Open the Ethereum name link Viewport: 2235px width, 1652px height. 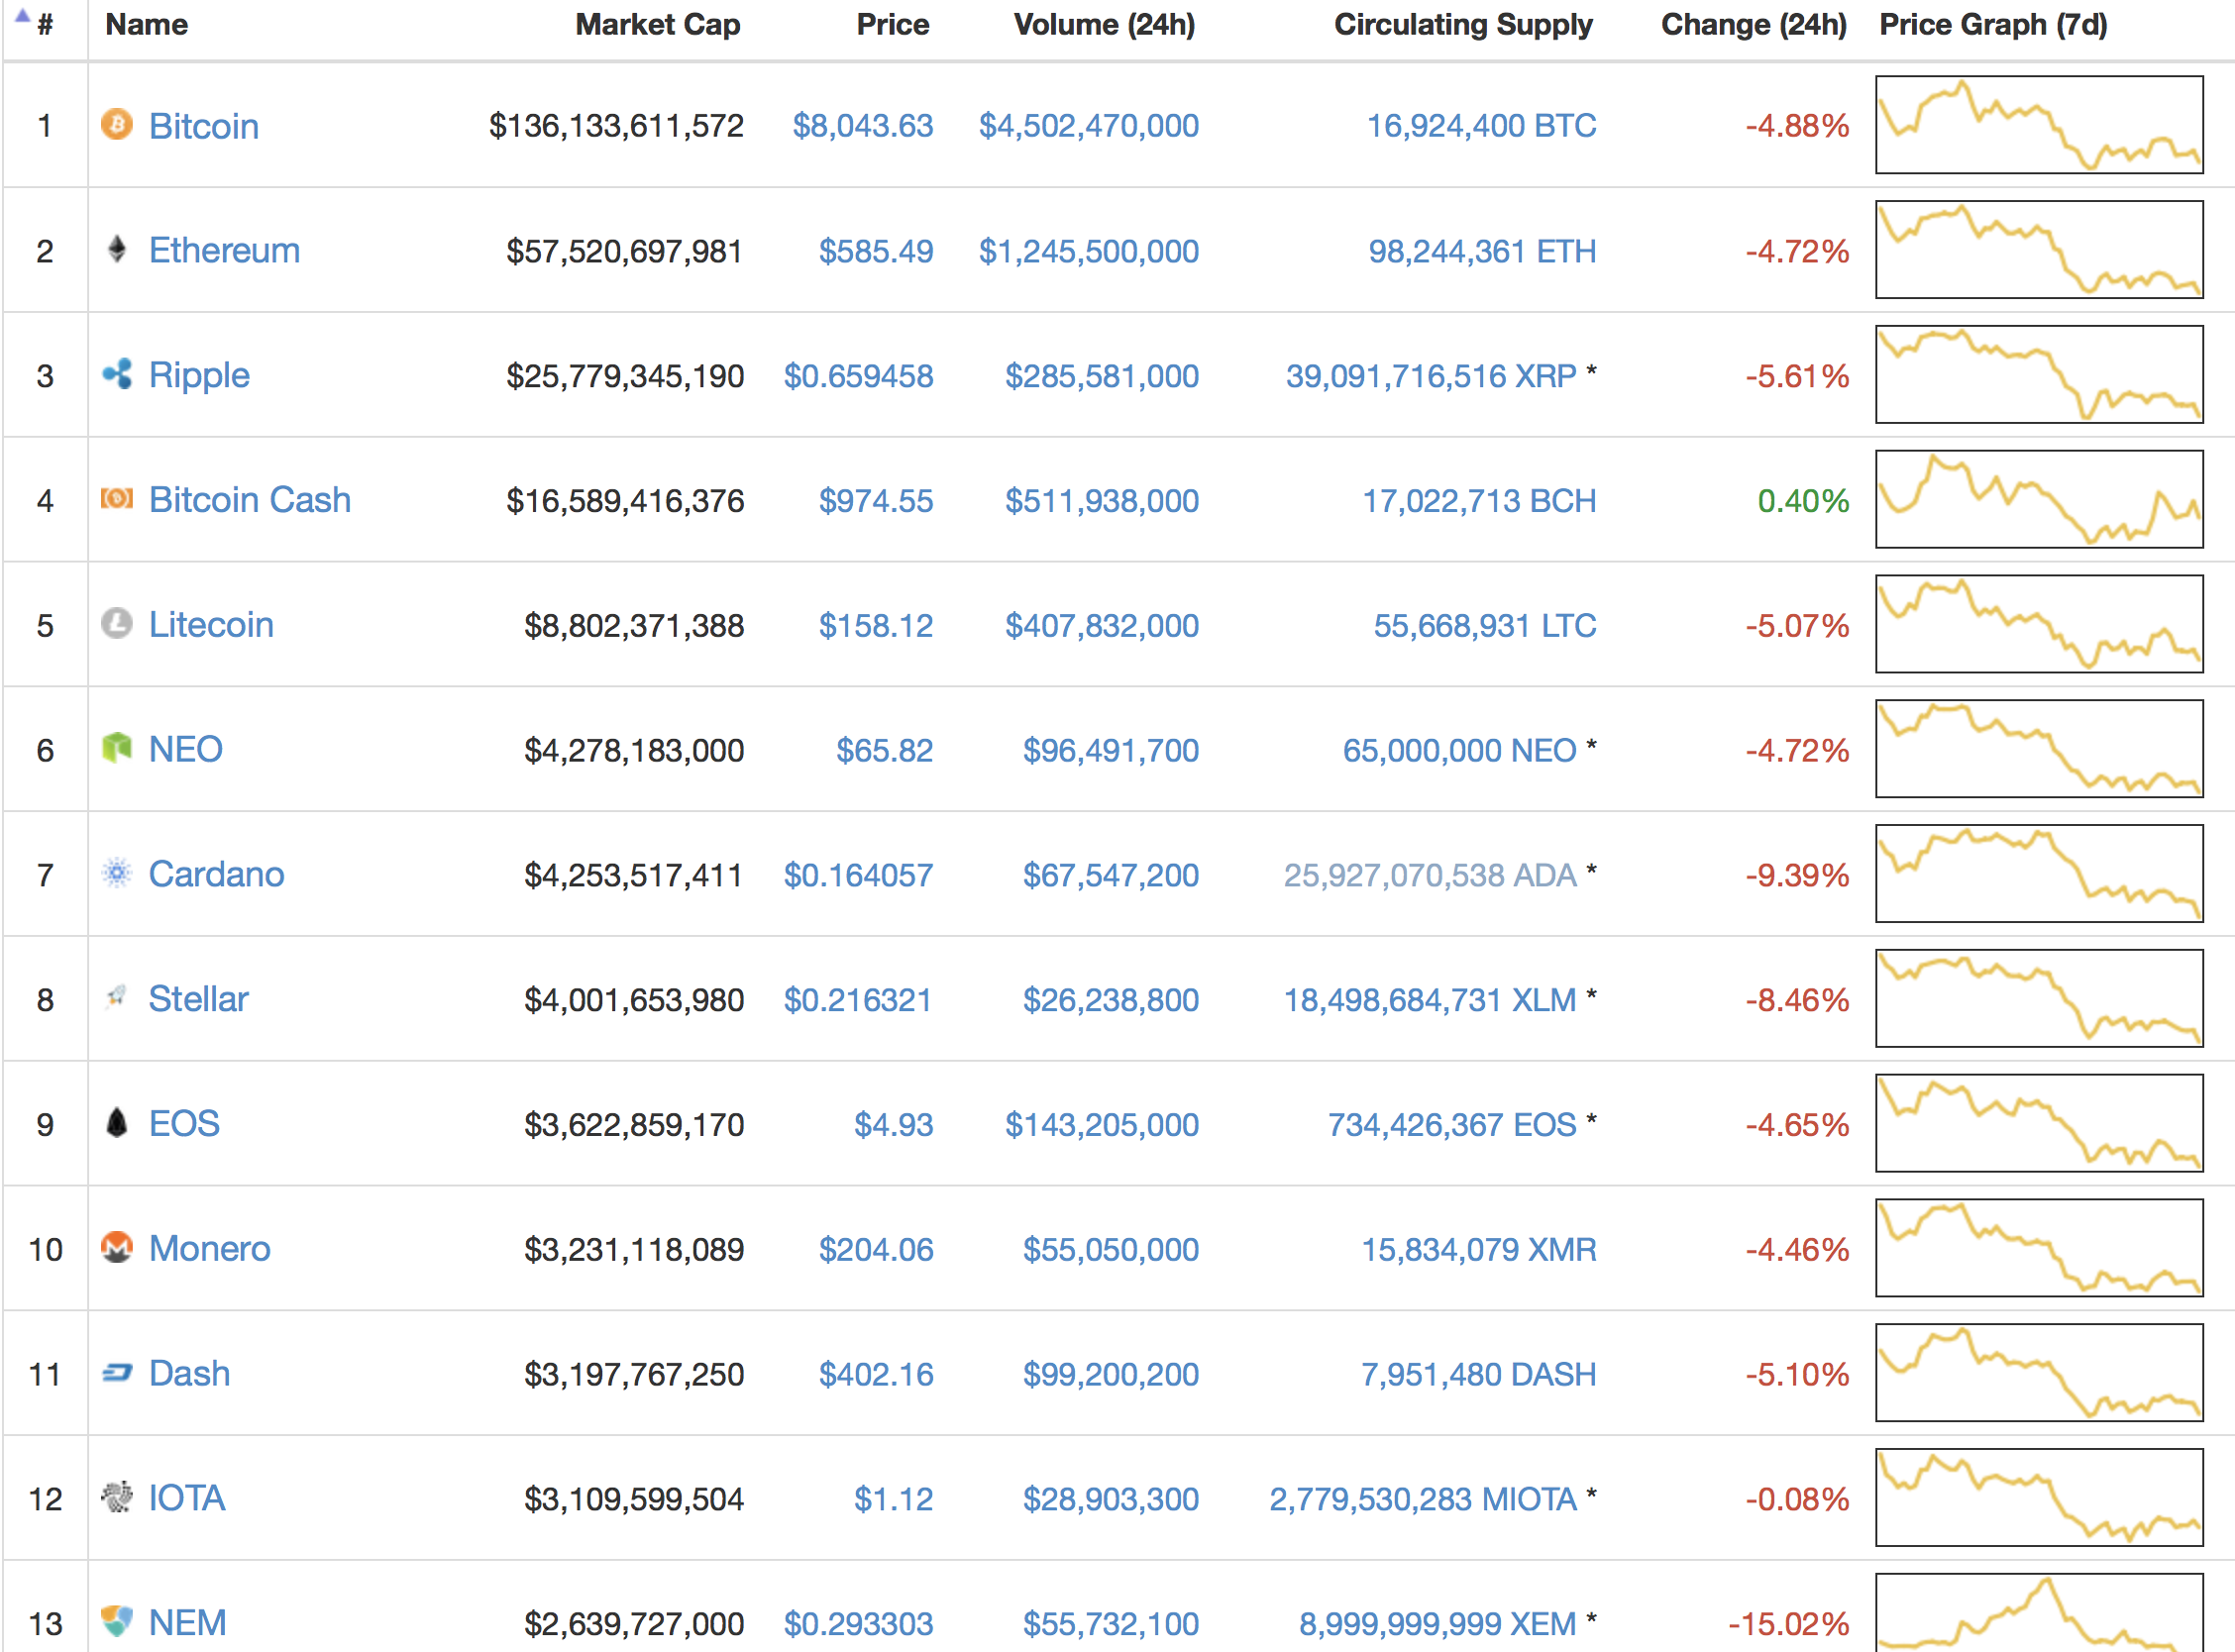225,250
